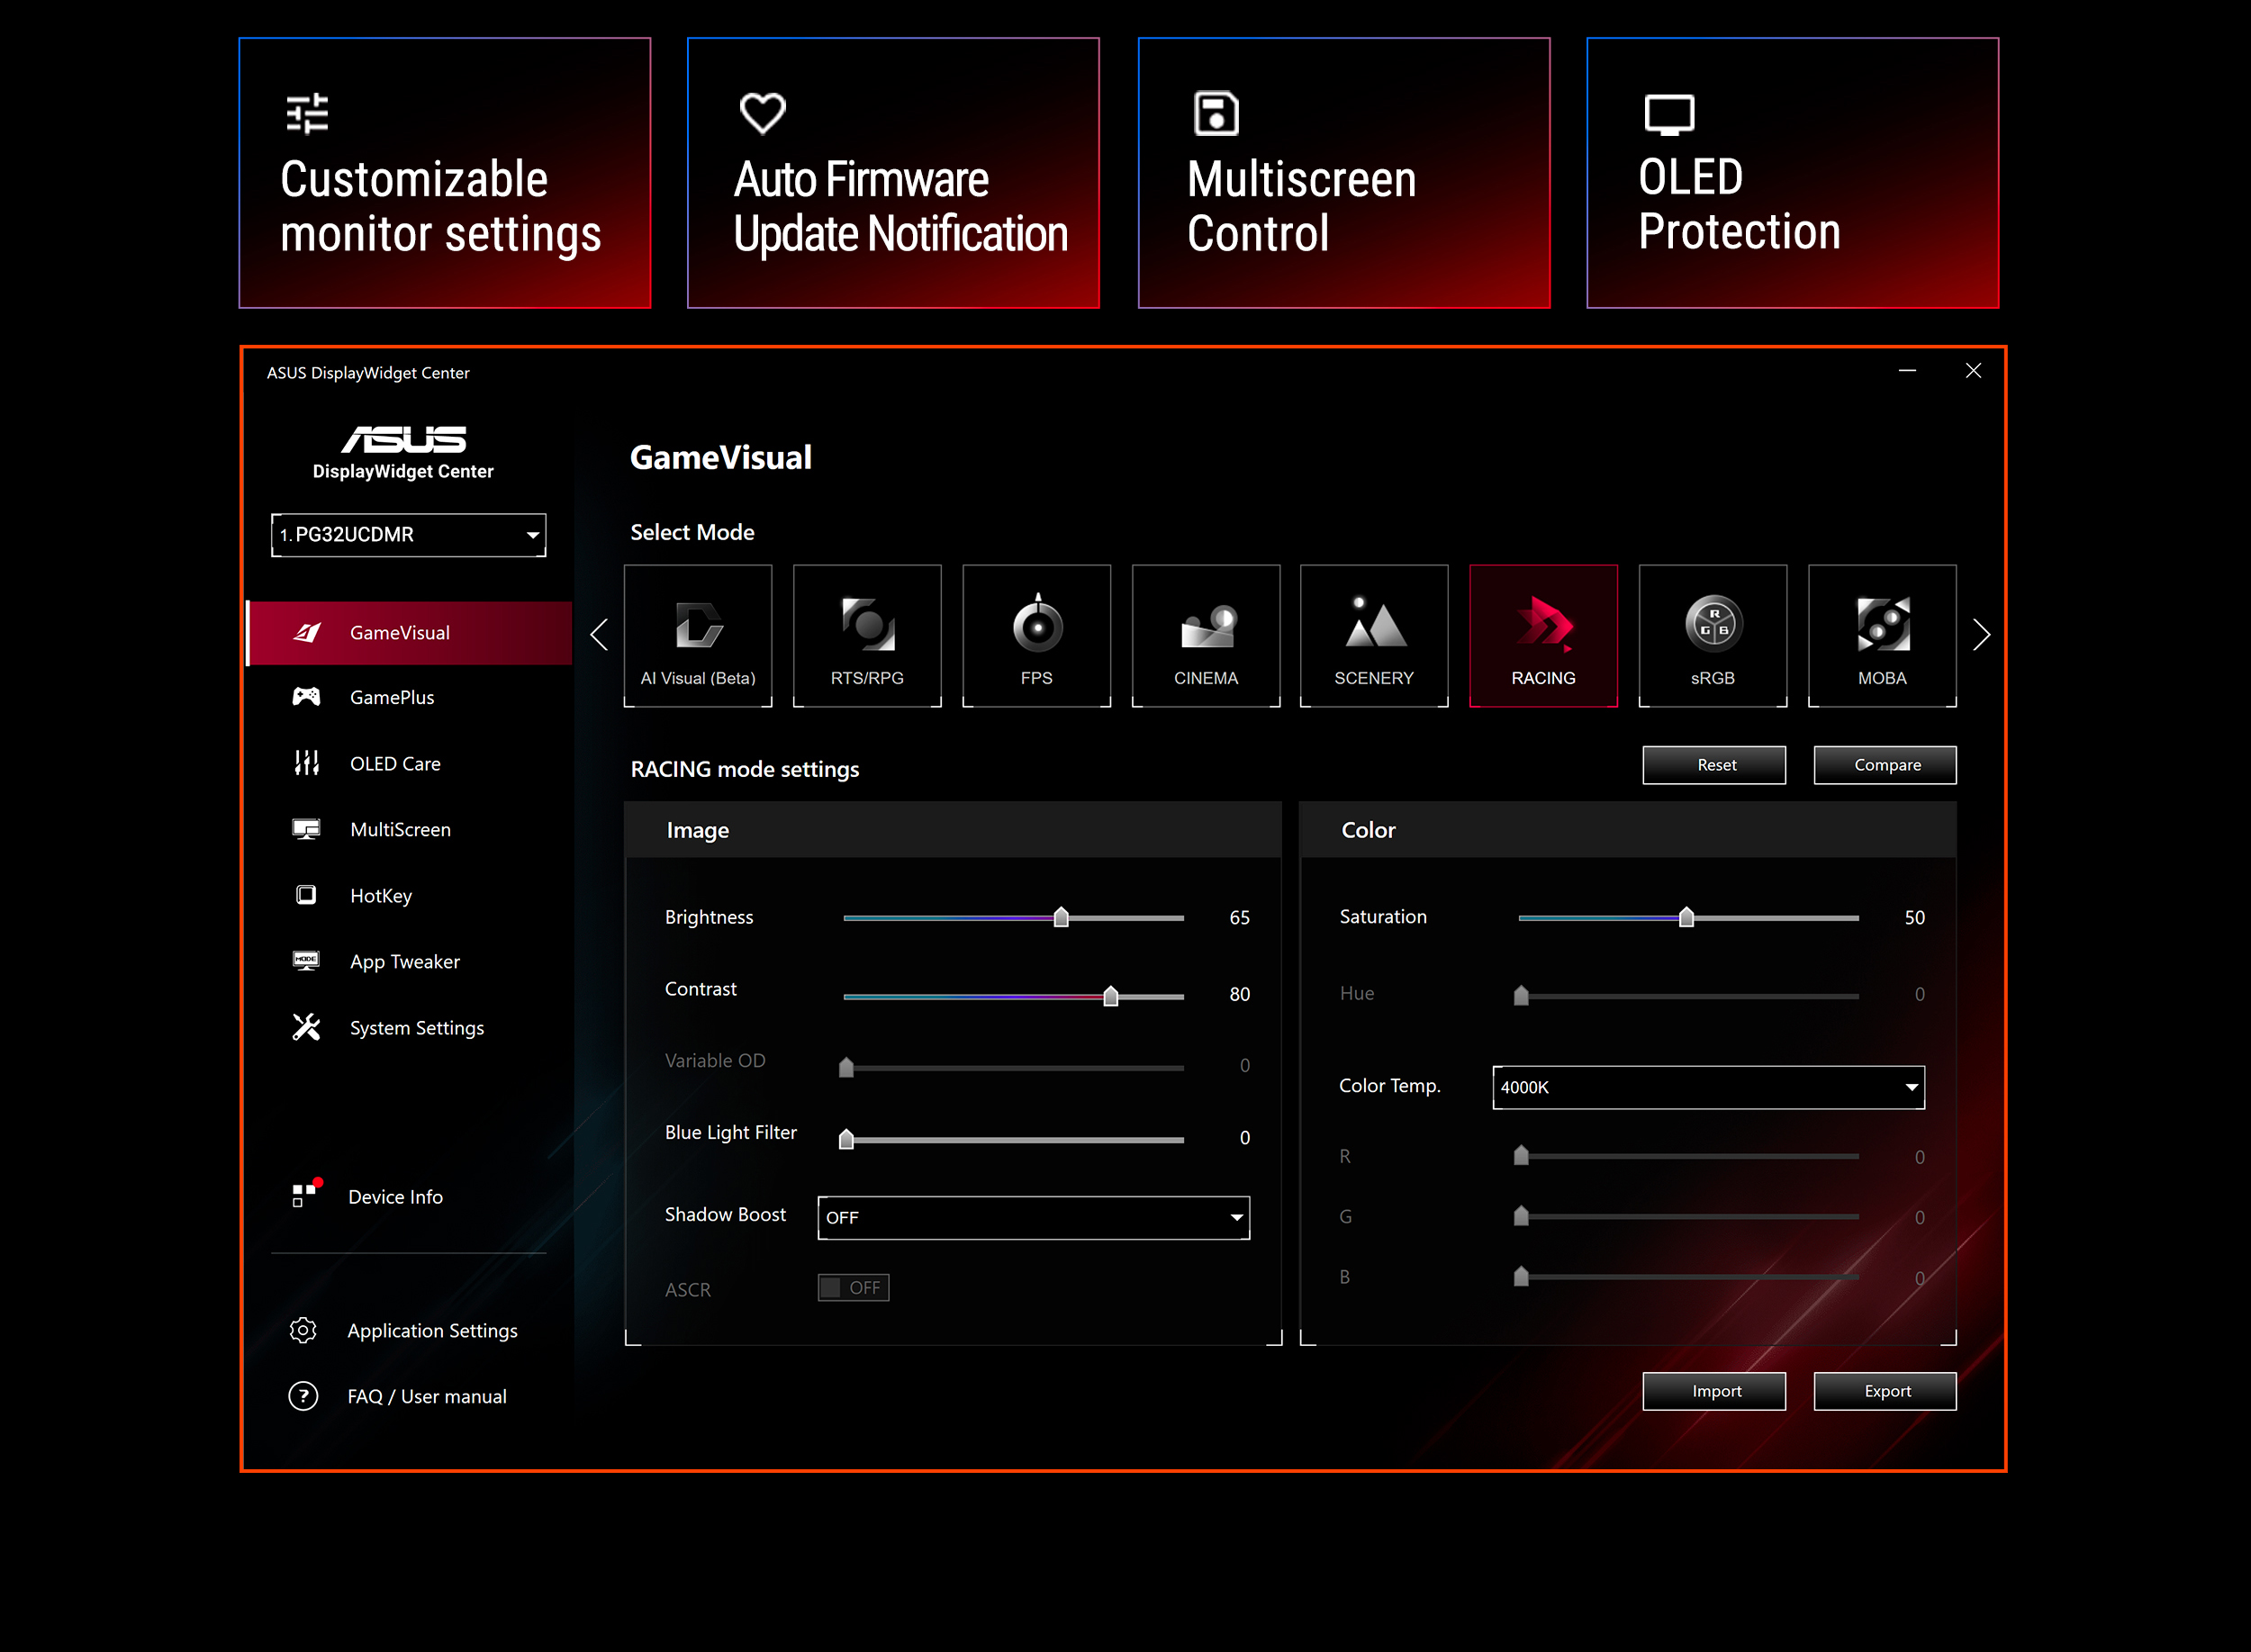Click the Export button
2251x1652 pixels.
(x=1885, y=1391)
